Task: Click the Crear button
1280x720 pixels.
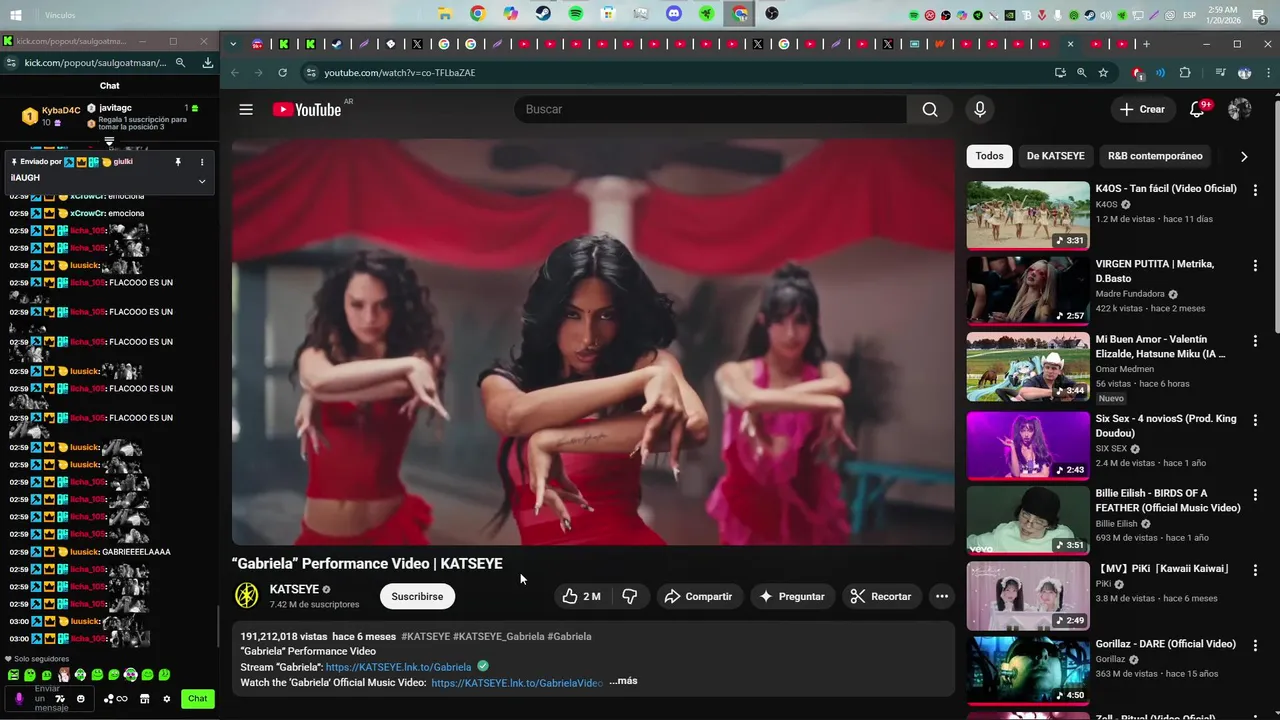Action: (1143, 109)
